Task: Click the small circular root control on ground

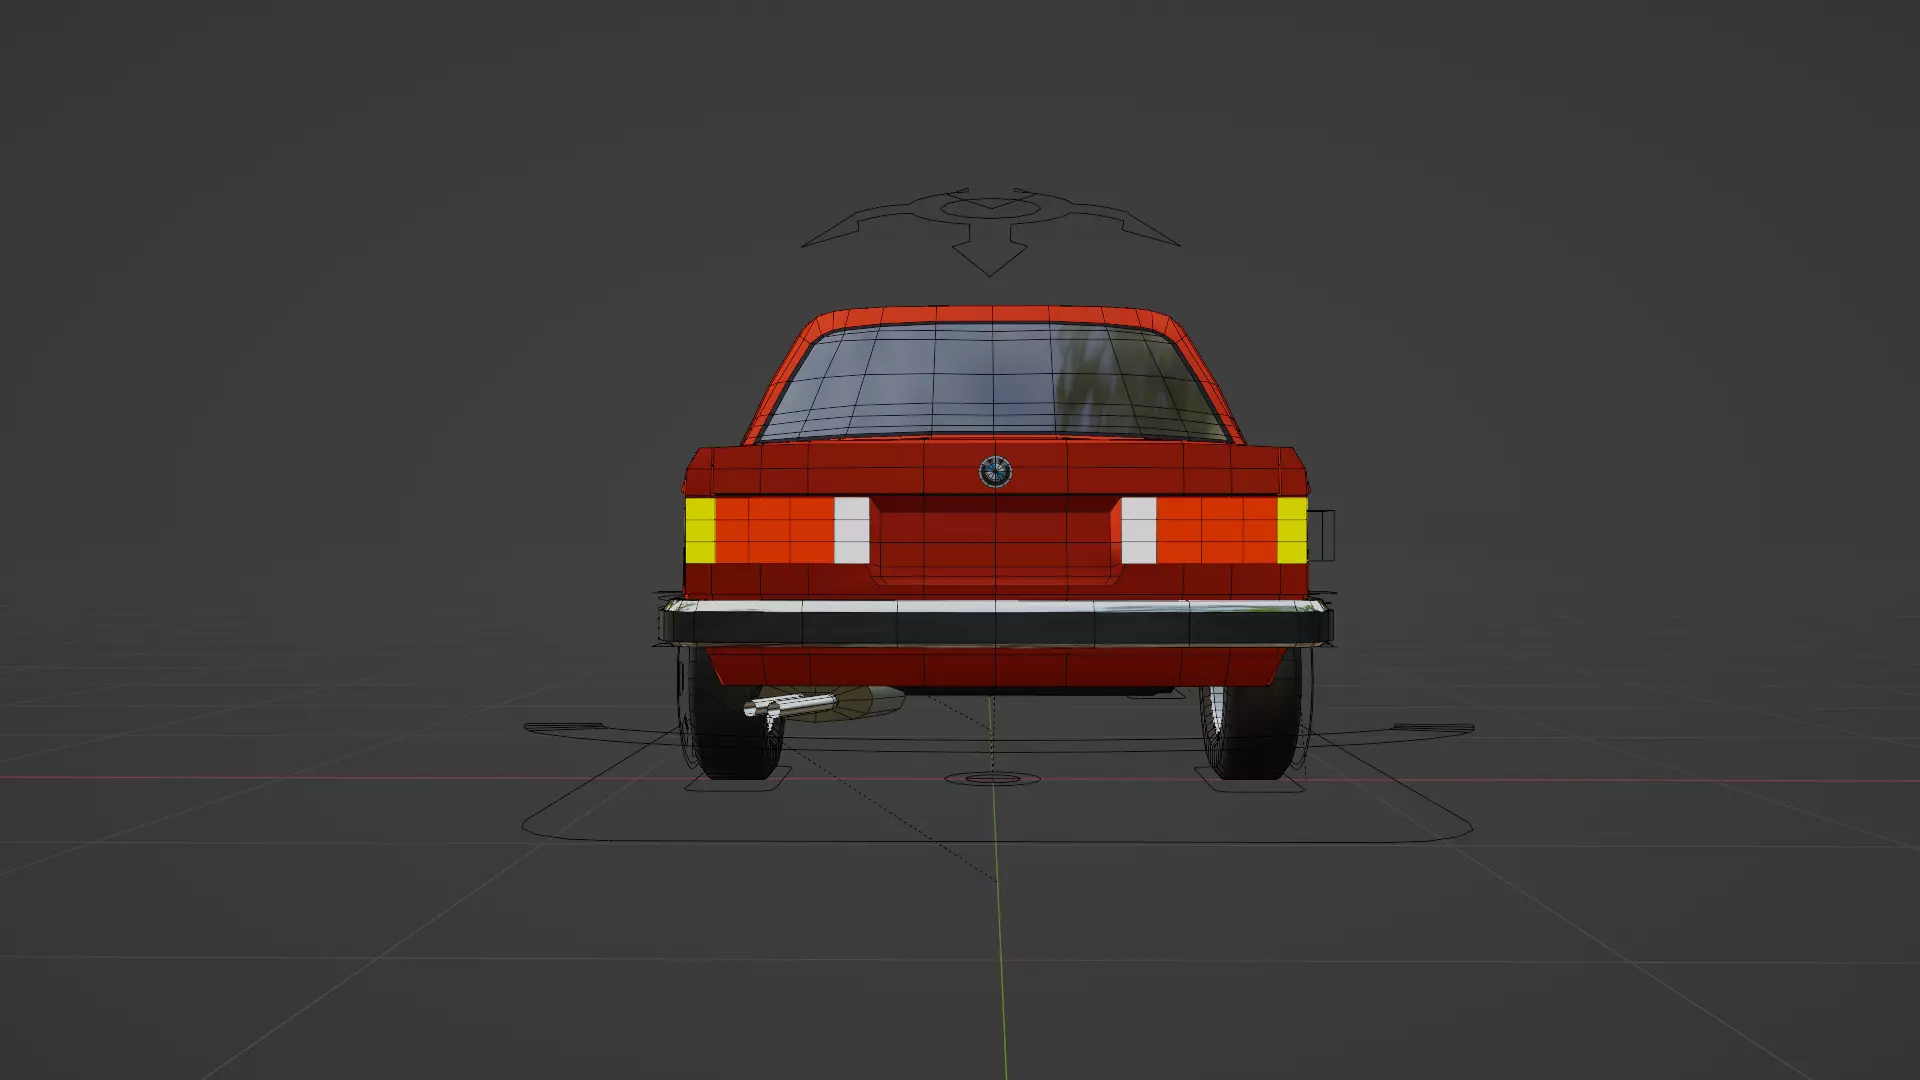Action: [992, 778]
